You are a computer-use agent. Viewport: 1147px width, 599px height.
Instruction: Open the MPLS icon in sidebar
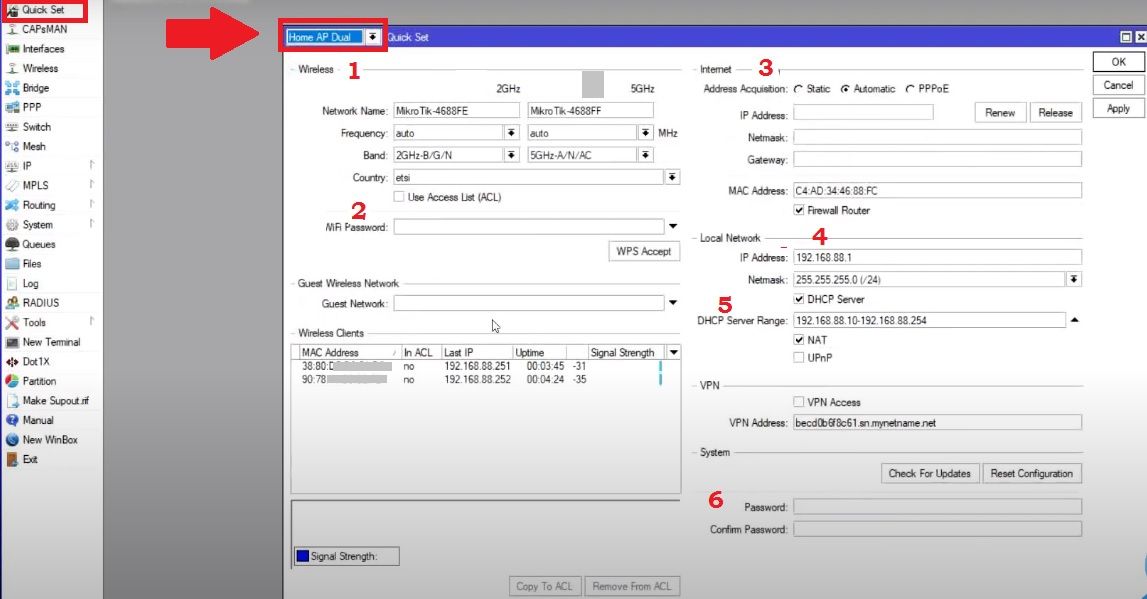[12, 186]
